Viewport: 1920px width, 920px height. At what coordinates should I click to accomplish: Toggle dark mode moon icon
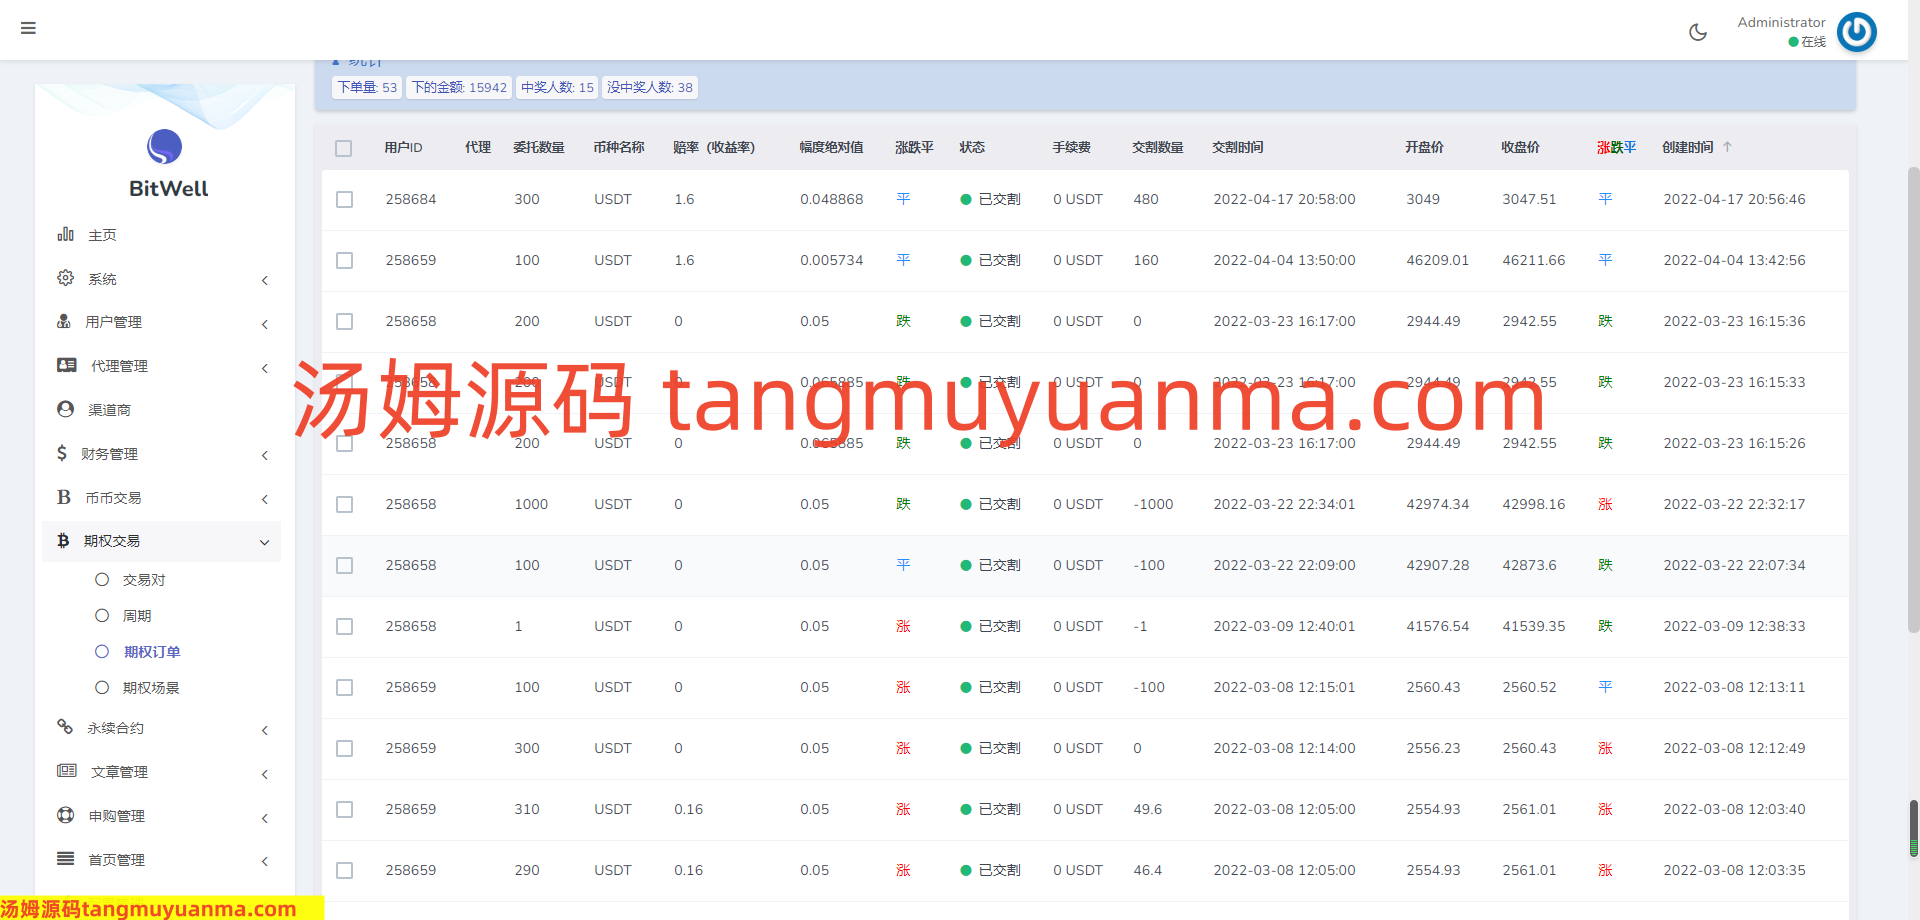(x=1697, y=32)
